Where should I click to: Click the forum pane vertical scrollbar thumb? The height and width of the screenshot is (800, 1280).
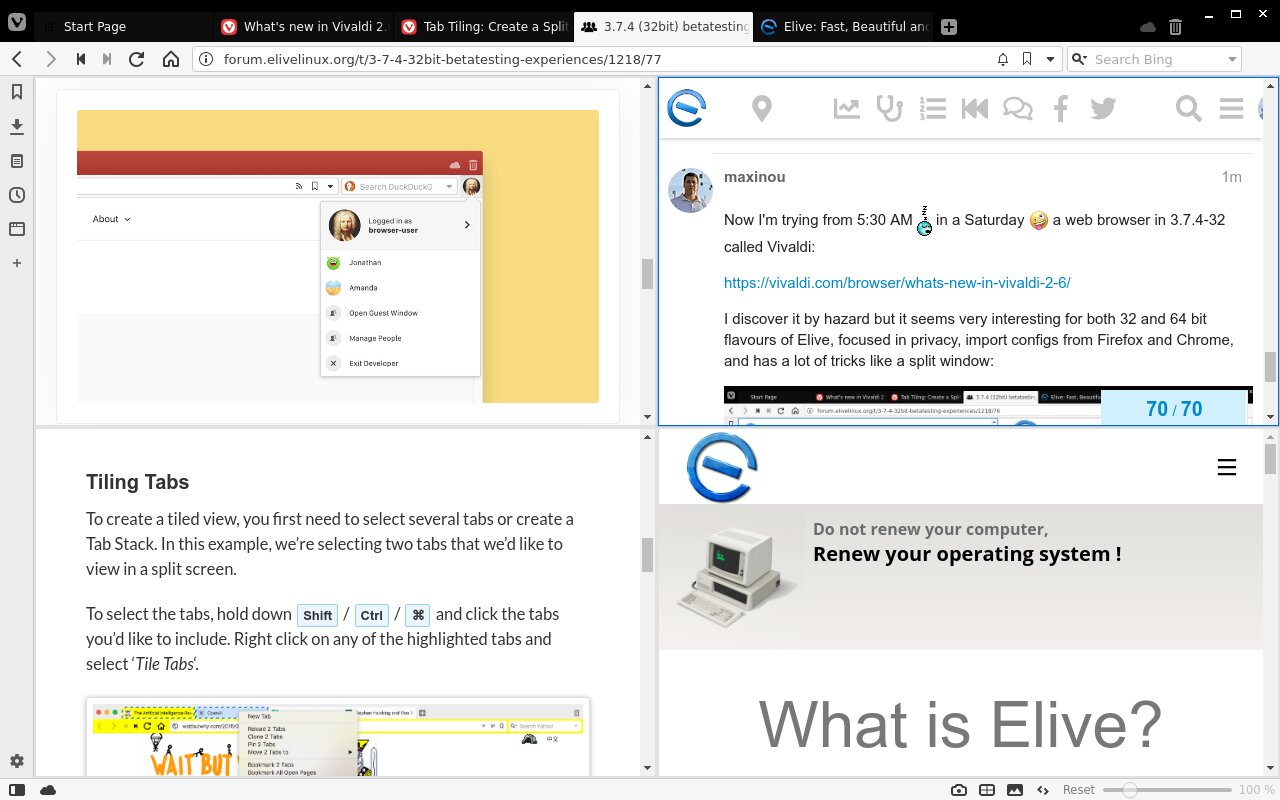1271,367
